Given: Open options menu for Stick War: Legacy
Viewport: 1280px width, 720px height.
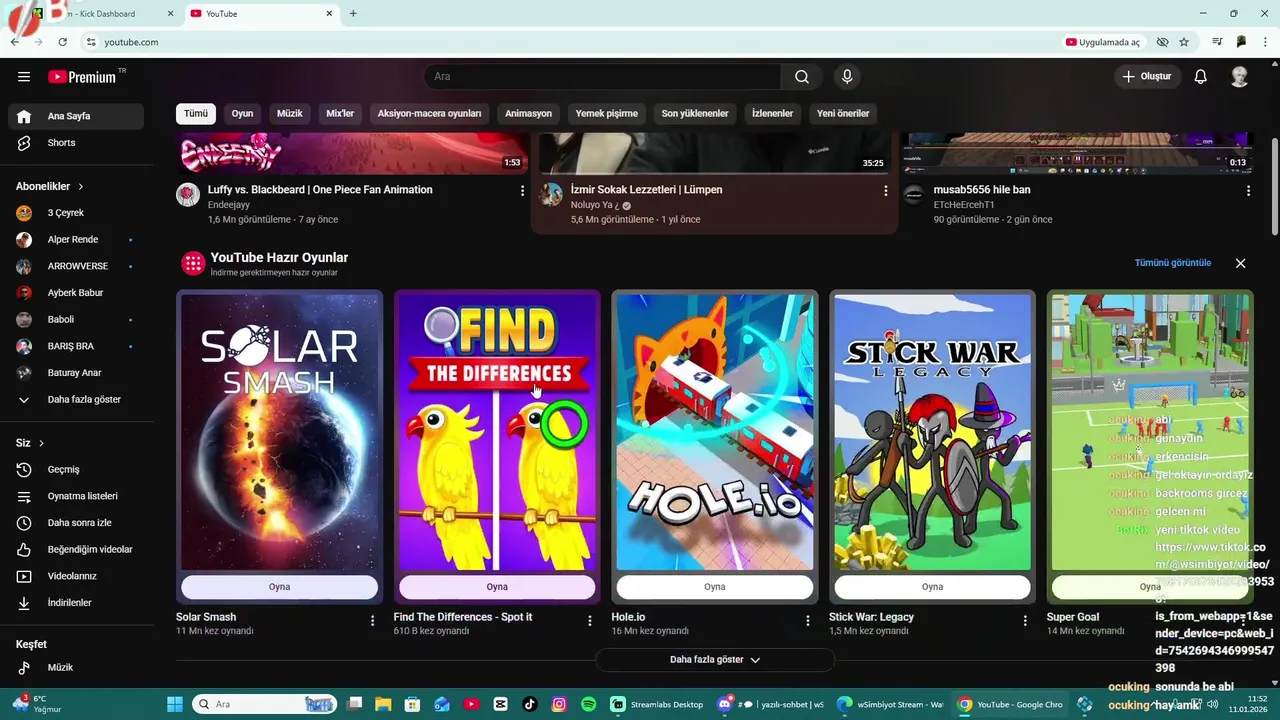Looking at the screenshot, I should 1025,621.
